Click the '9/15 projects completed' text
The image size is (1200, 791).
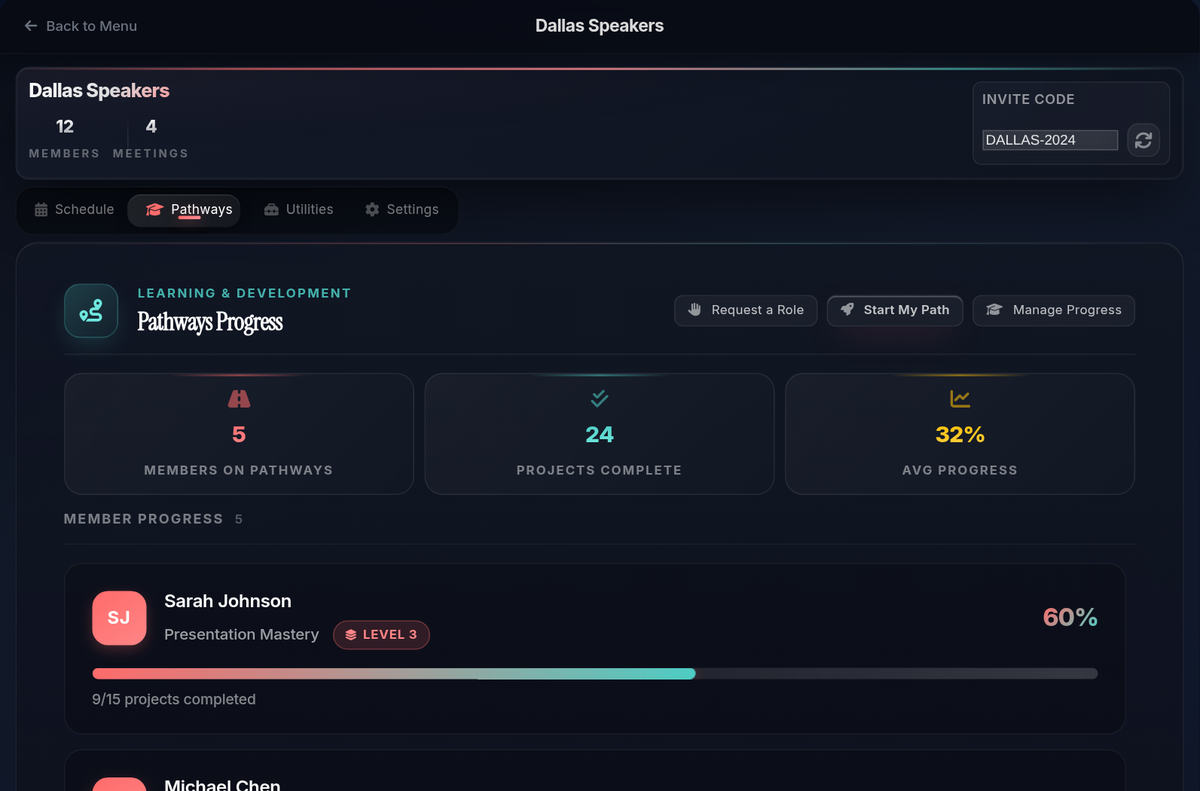tap(174, 700)
